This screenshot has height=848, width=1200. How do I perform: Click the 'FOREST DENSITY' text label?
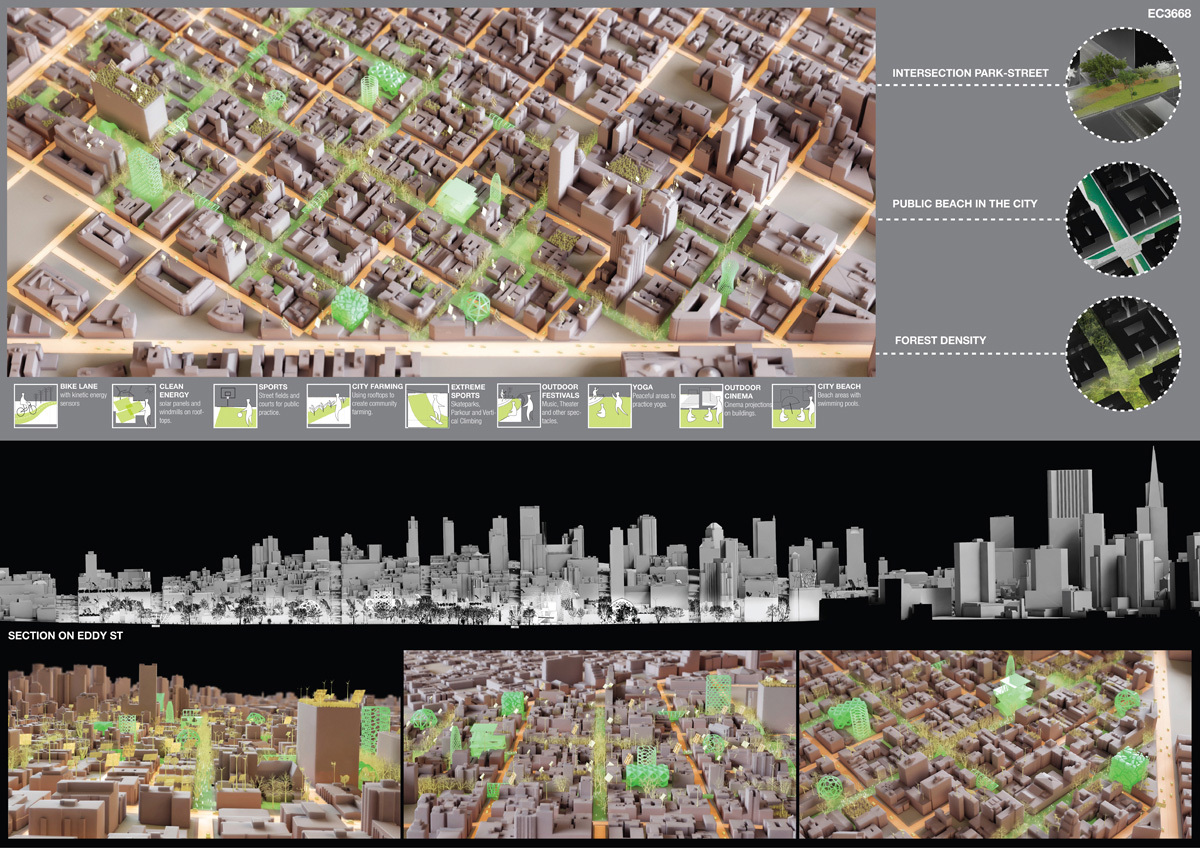click(939, 341)
